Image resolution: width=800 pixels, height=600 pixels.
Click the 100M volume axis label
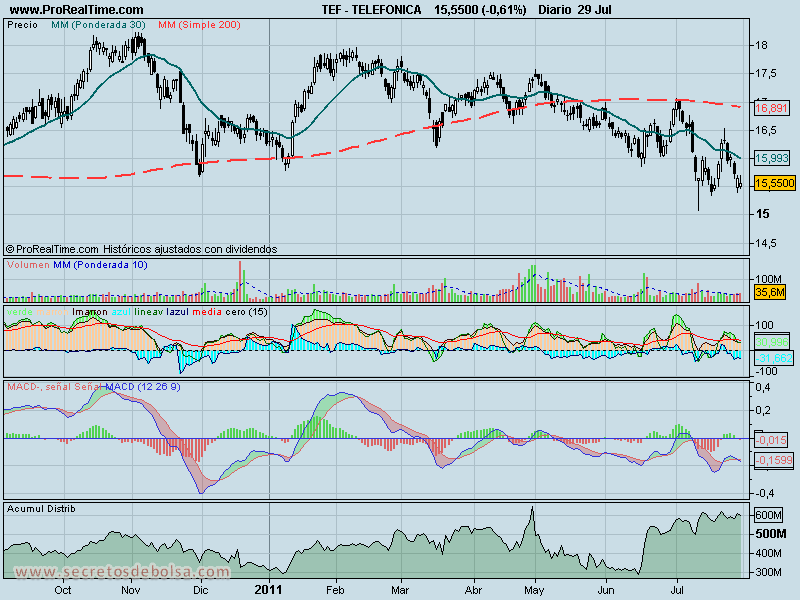point(769,279)
